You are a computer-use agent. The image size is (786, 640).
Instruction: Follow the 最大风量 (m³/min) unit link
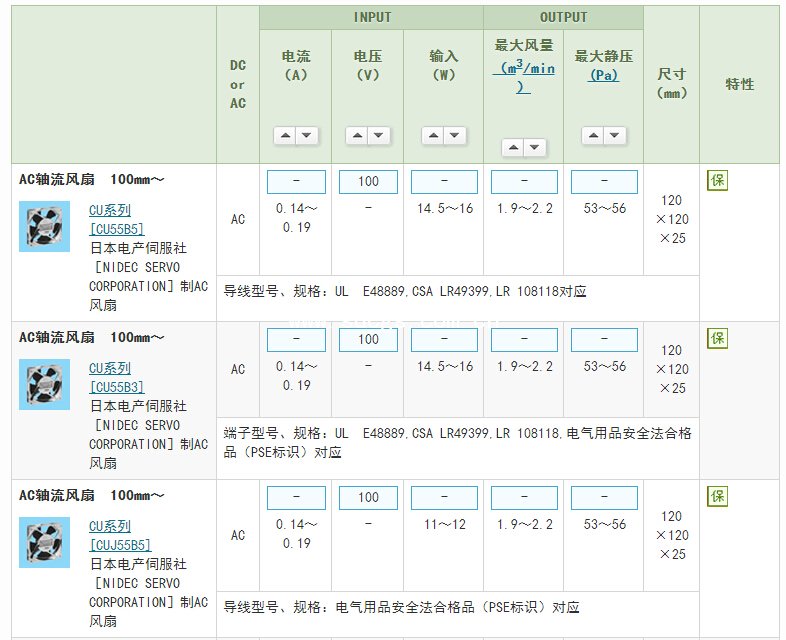[x=524, y=77]
